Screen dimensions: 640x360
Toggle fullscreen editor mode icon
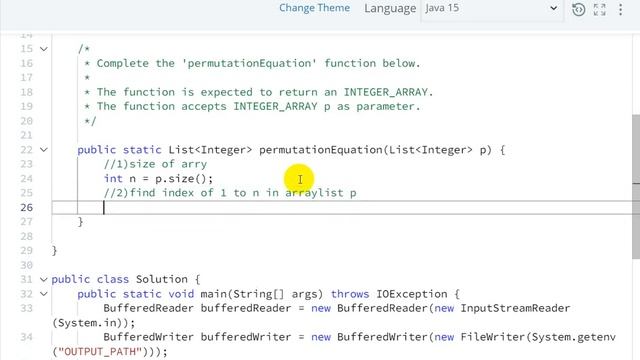[600, 9]
